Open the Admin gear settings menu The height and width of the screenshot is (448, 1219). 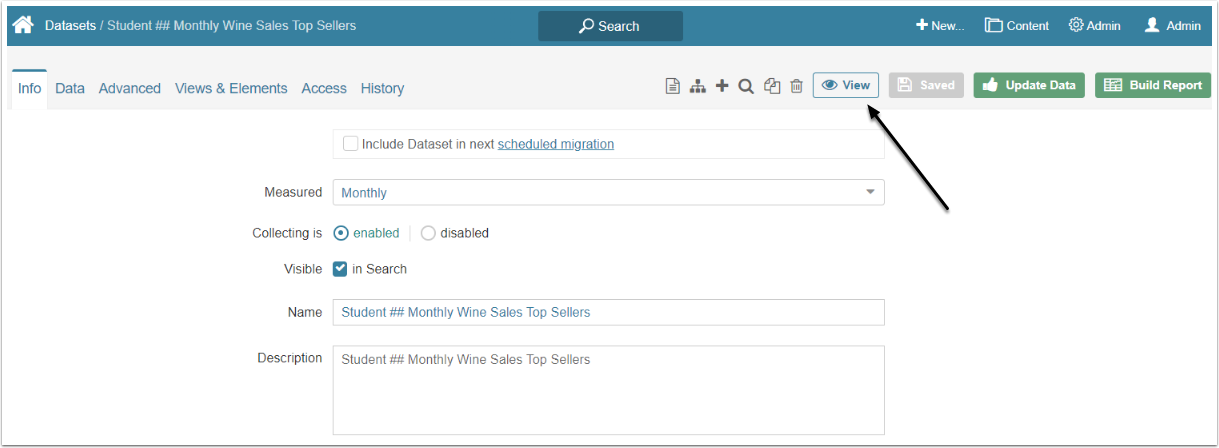pyautogui.click(x=1094, y=25)
